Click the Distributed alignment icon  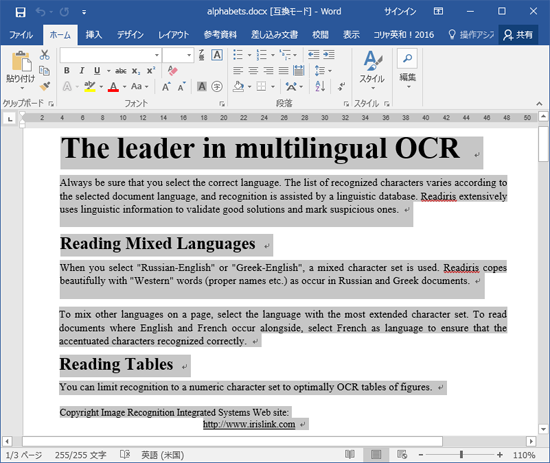tap(299, 71)
